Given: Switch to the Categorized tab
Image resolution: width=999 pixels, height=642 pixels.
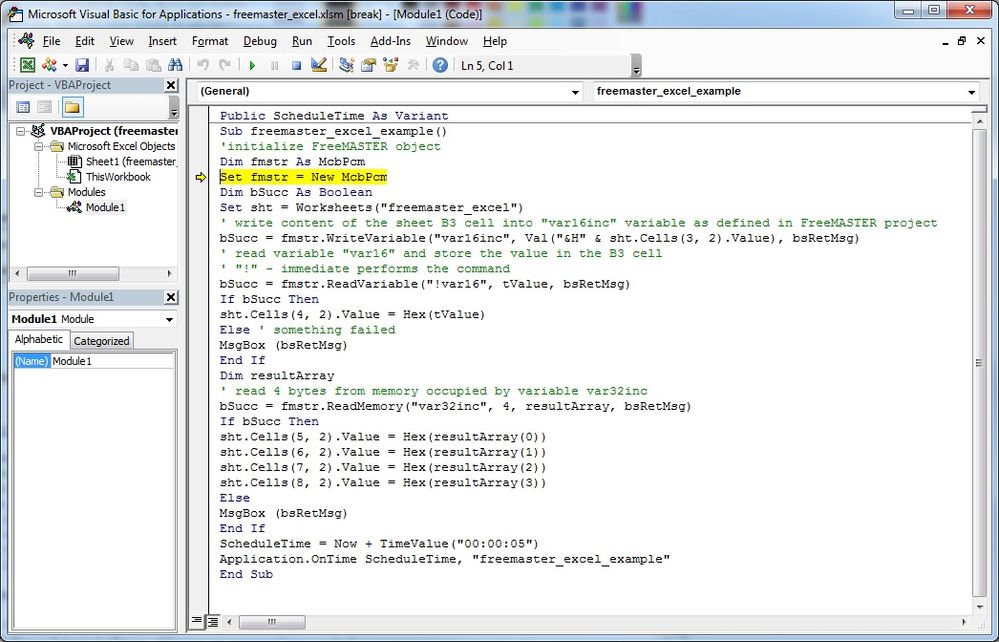Looking at the screenshot, I should 101,341.
